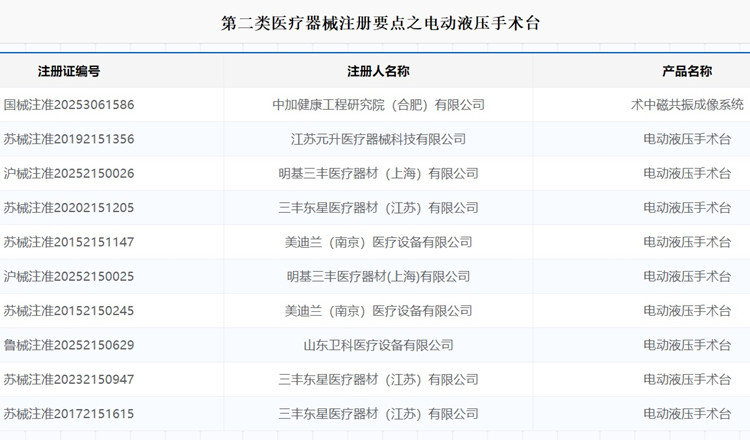Click product name 术中磁共振成像系统
Image resolution: width=750 pixels, height=440 pixels.
(x=687, y=105)
